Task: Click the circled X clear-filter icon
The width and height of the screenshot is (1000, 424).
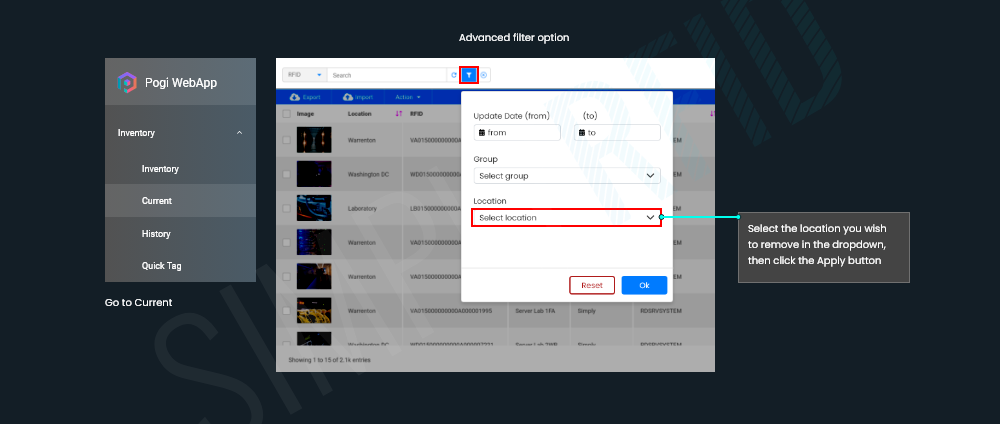Action: tap(484, 75)
